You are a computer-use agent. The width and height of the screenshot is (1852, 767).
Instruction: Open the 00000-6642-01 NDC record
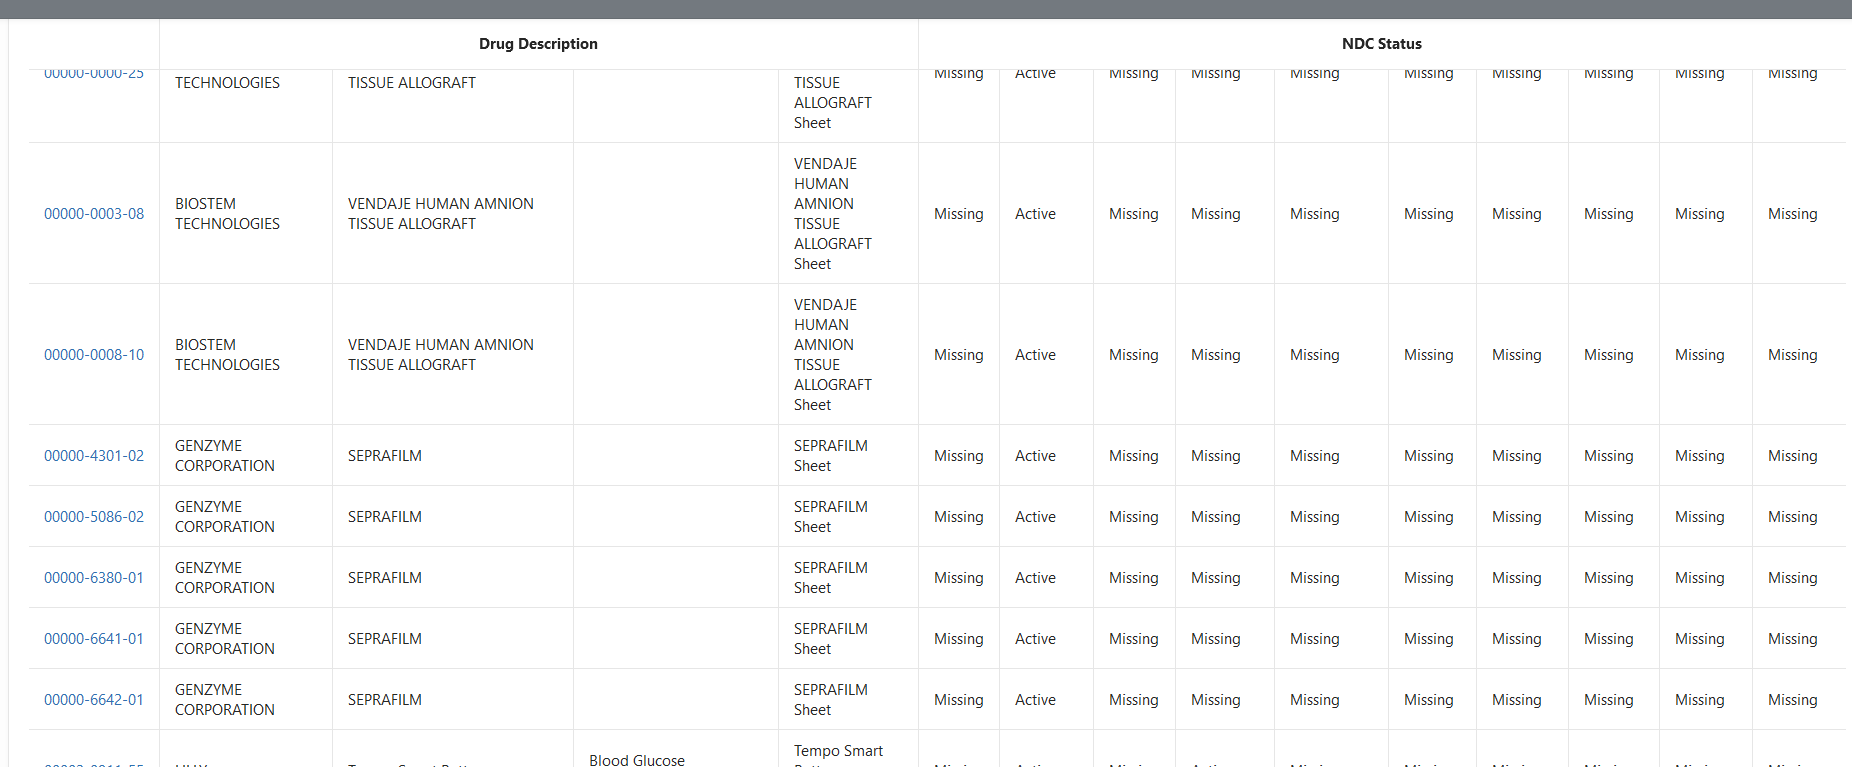pos(94,700)
